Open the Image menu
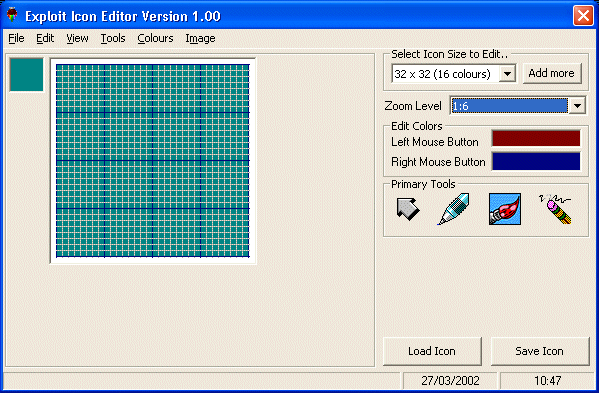Viewport: 599px width, 393px height. [x=200, y=38]
